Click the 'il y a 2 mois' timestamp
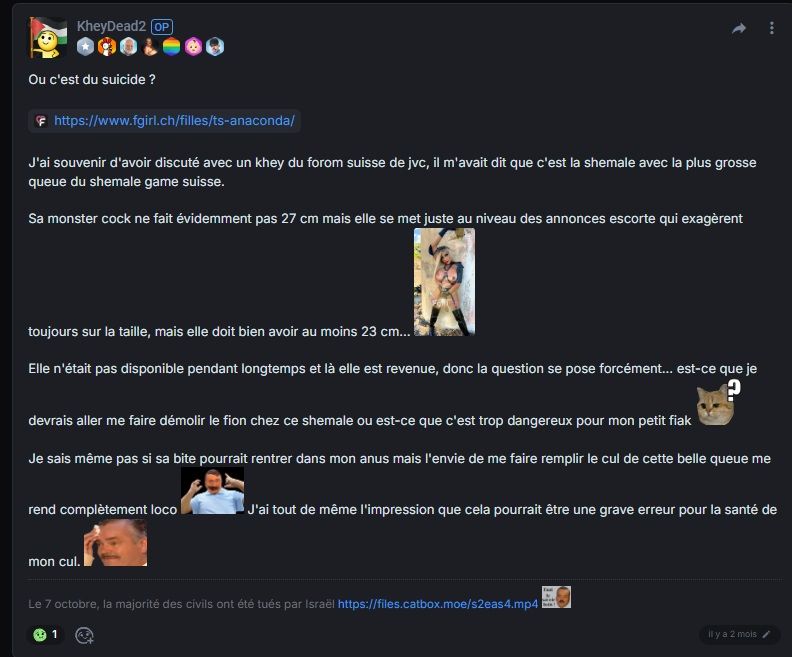The height and width of the screenshot is (657, 792). coord(732,634)
